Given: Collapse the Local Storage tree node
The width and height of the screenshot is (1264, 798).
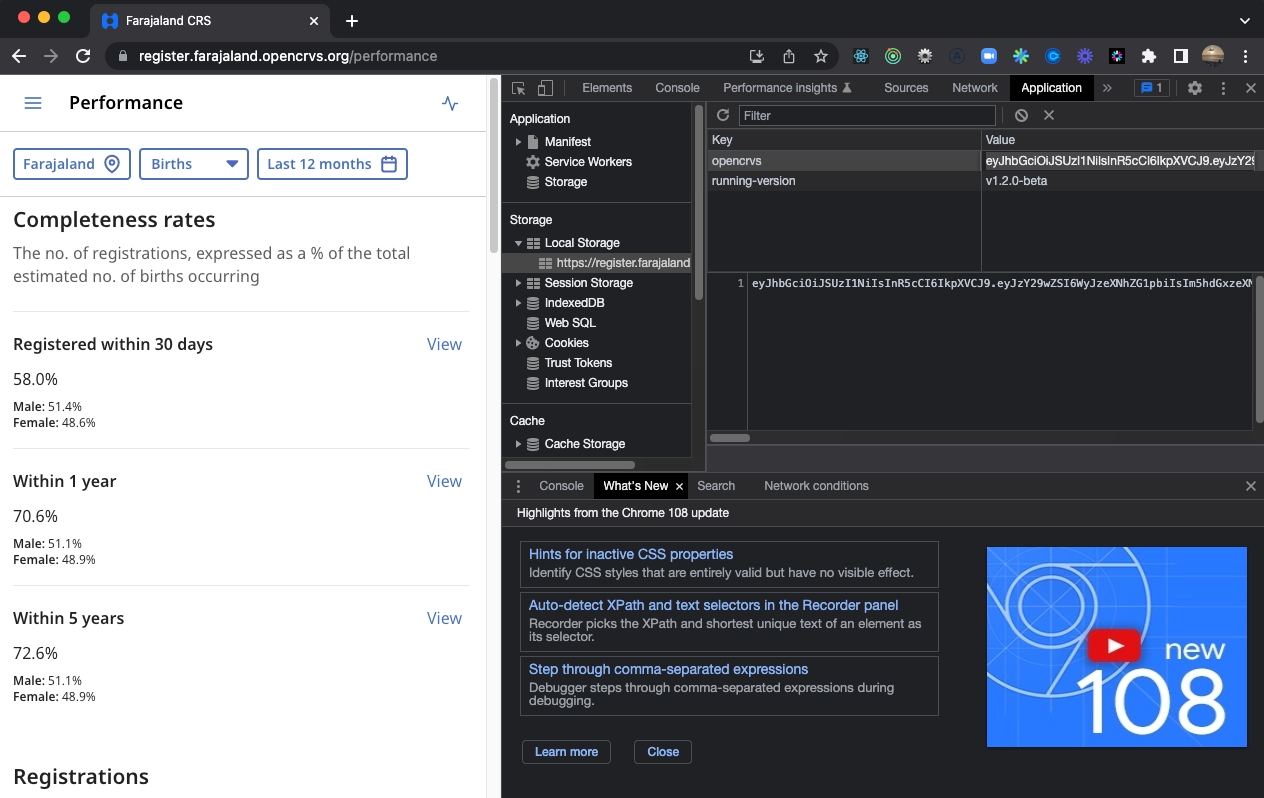Looking at the screenshot, I should (518, 243).
